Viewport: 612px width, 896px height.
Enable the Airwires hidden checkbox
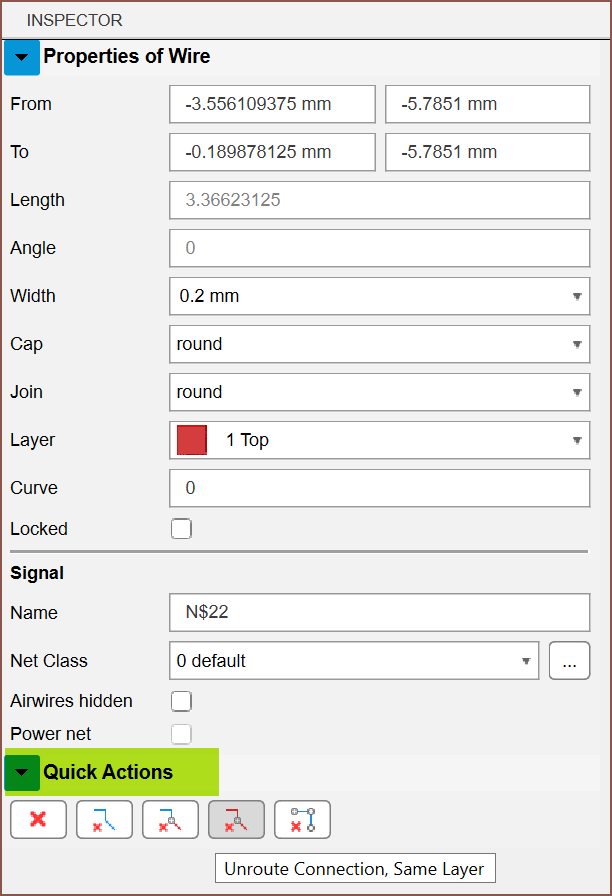click(181, 701)
